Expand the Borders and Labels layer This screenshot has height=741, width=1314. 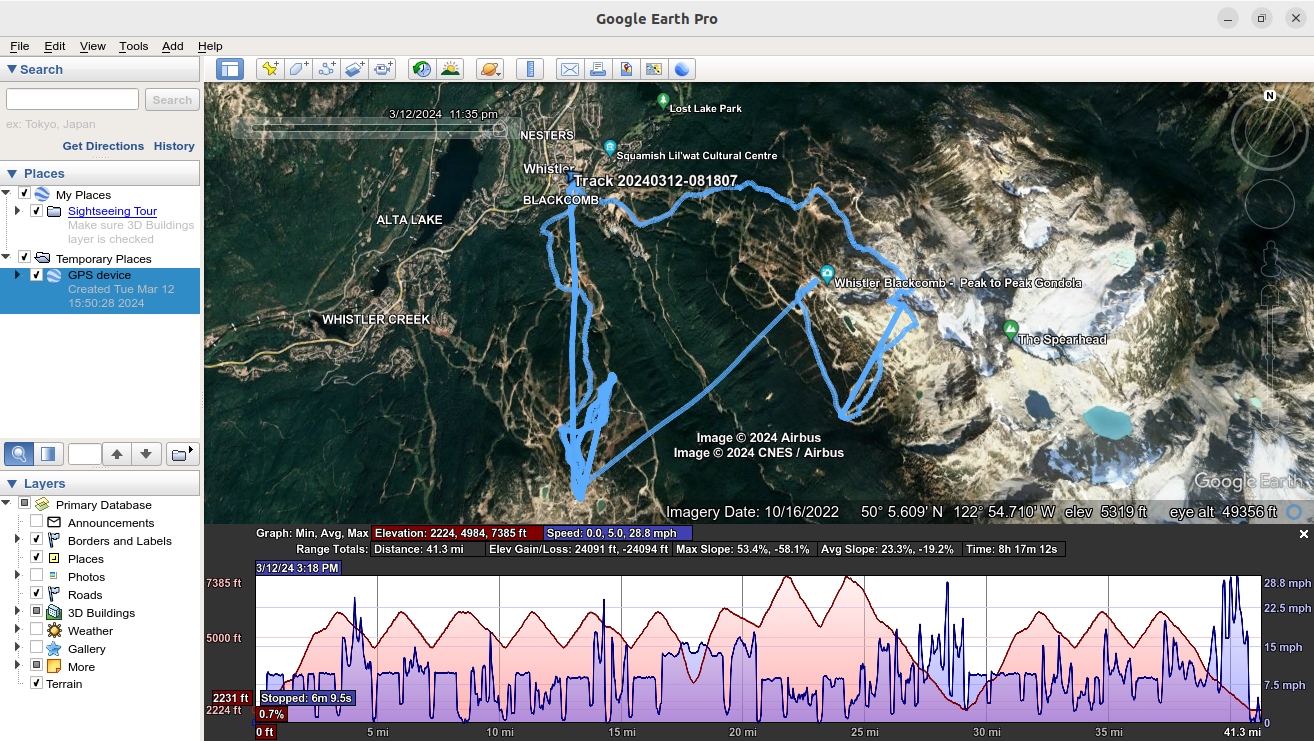[17, 540]
